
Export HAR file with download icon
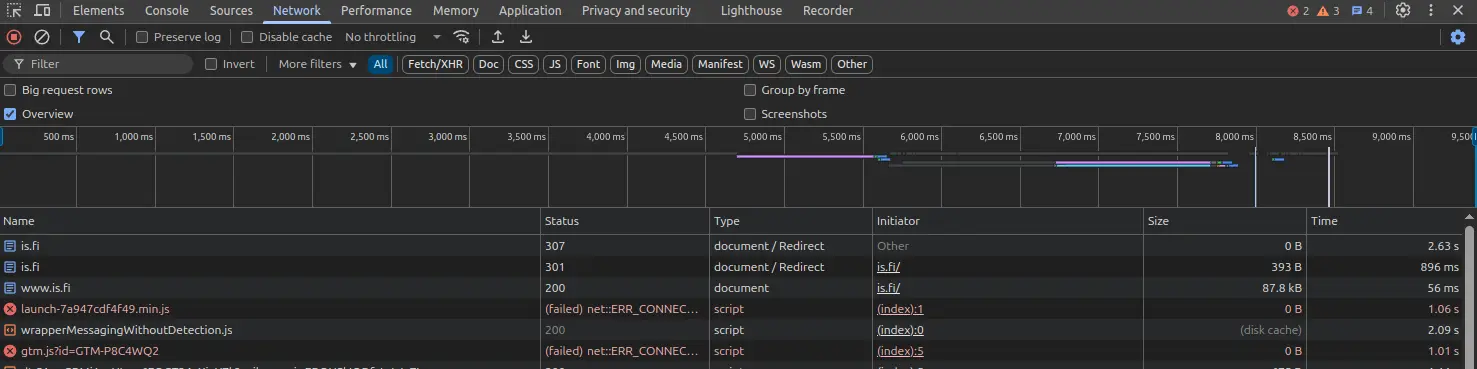(x=526, y=37)
